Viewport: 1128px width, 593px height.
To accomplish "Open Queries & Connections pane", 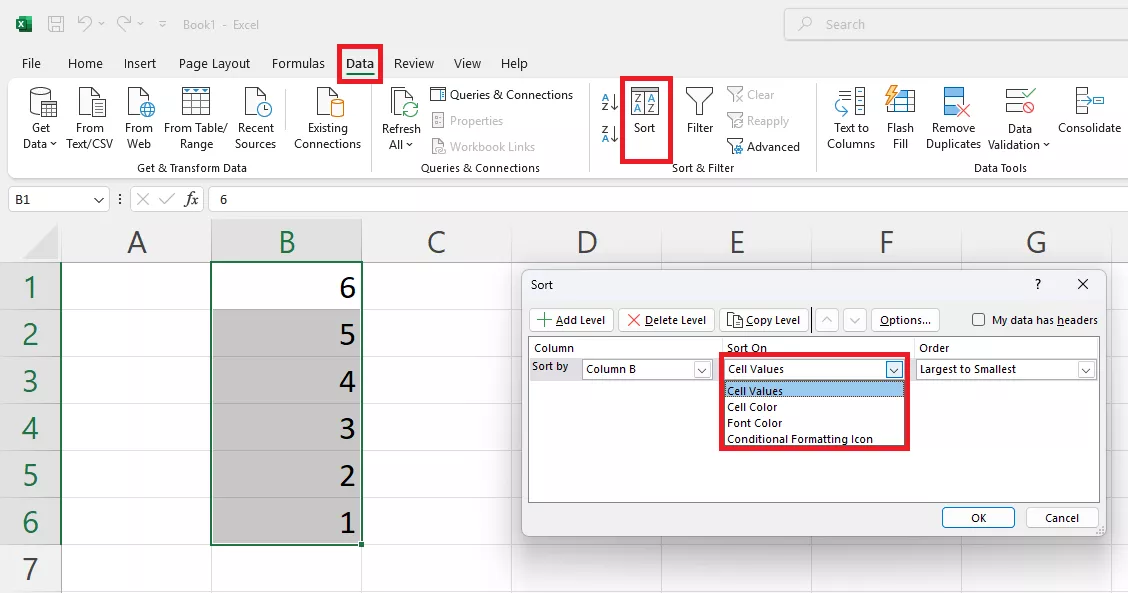I will pos(502,95).
